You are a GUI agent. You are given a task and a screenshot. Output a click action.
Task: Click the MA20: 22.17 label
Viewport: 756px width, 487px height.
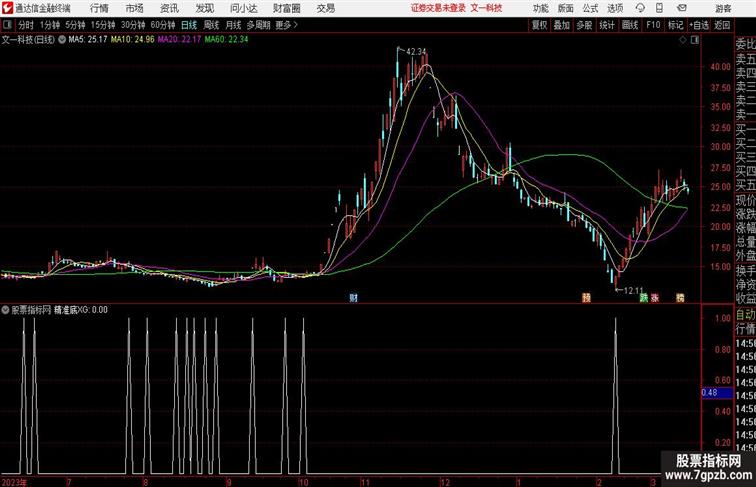click(179, 40)
